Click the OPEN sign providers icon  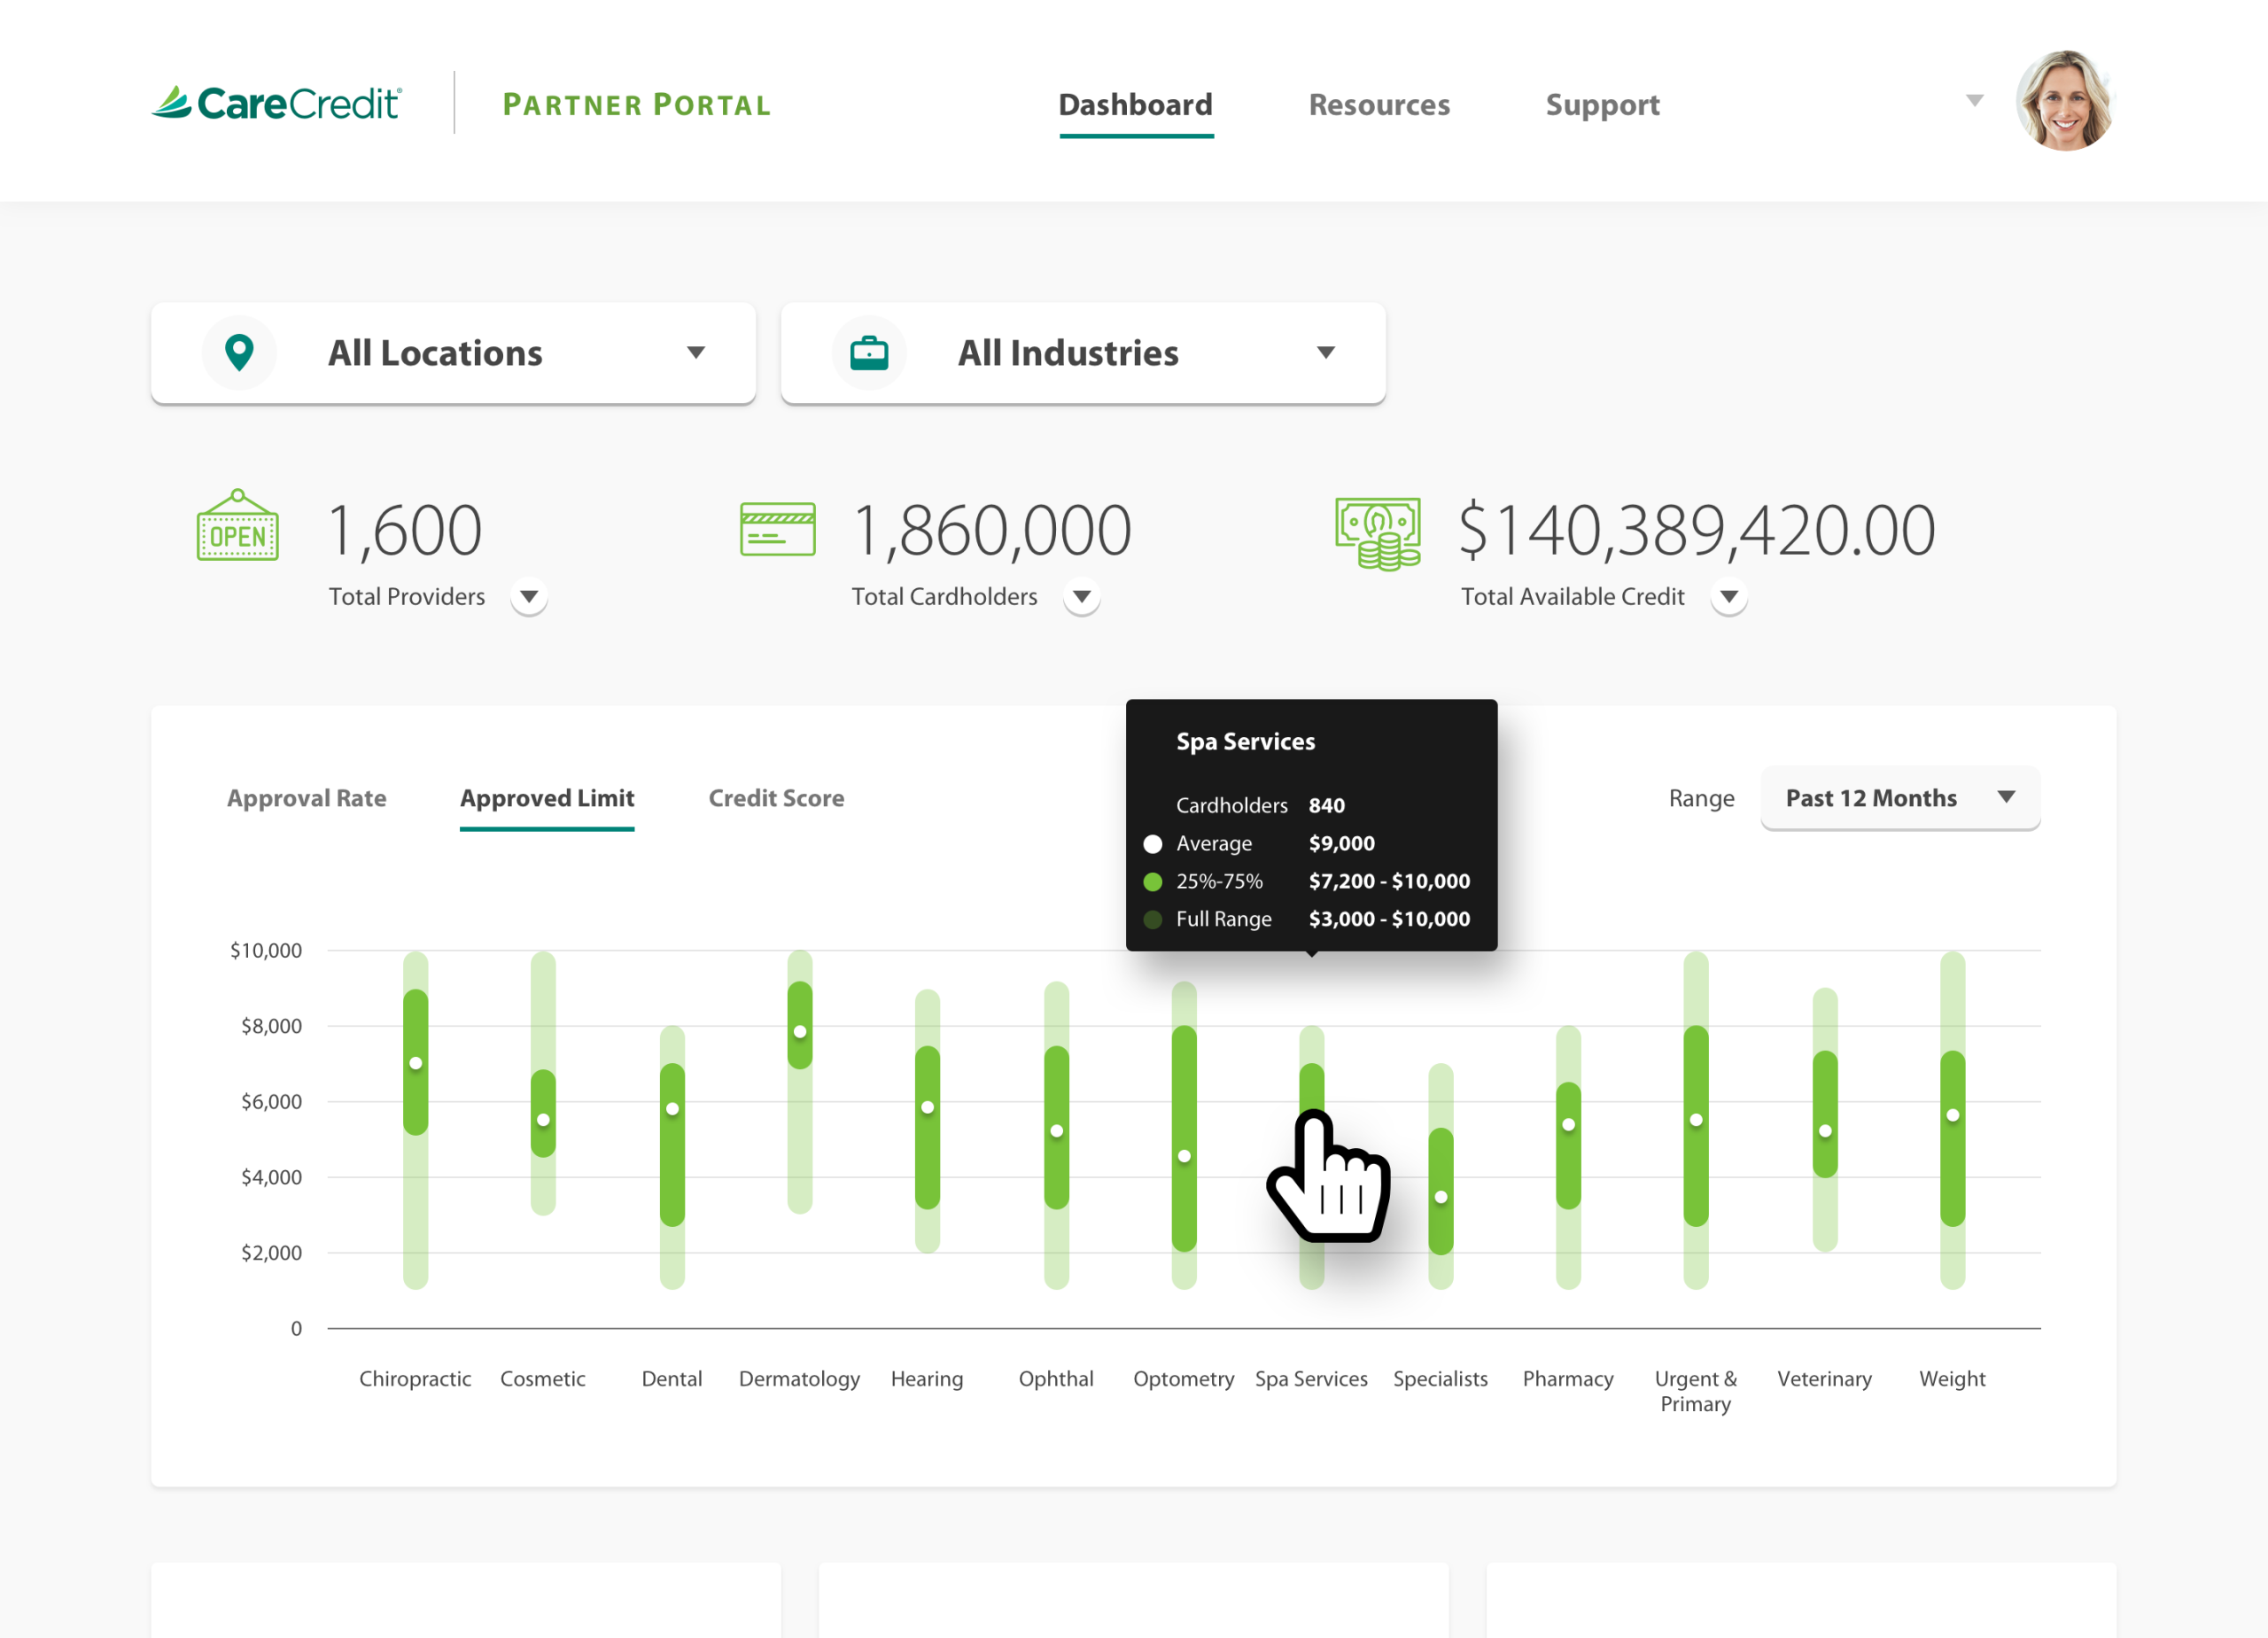click(237, 527)
